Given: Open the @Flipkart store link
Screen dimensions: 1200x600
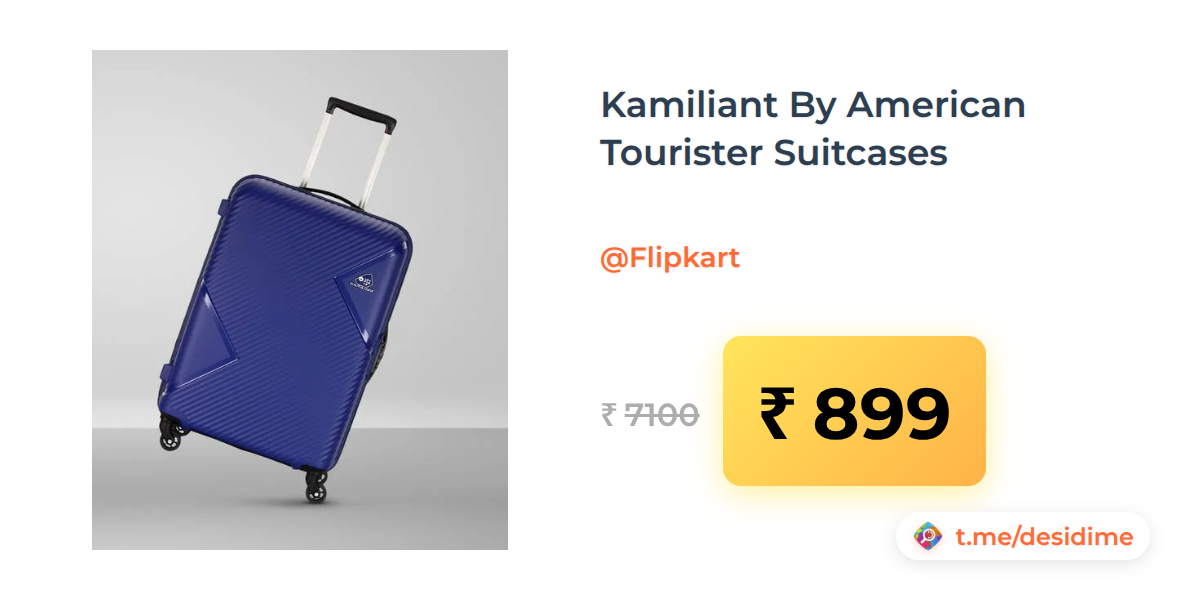Looking at the screenshot, I should [669, 258].
